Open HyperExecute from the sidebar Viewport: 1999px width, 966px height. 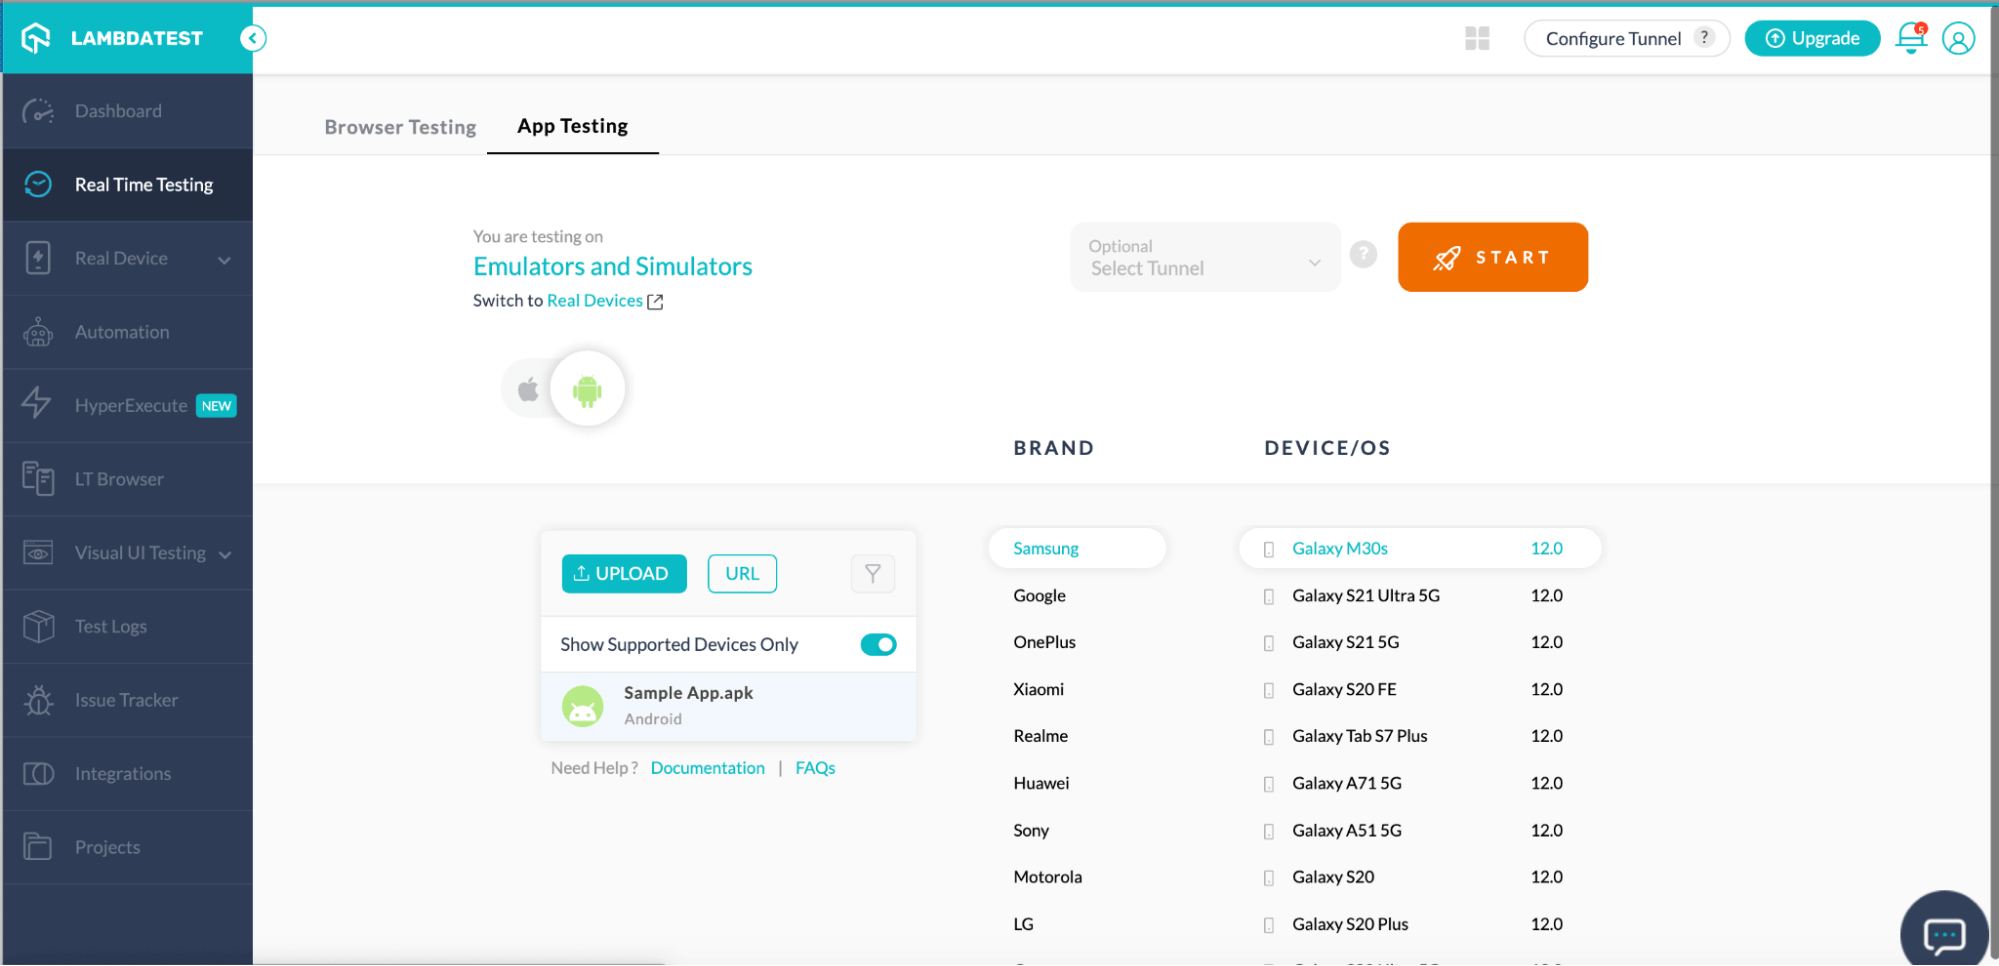[130, 405]
